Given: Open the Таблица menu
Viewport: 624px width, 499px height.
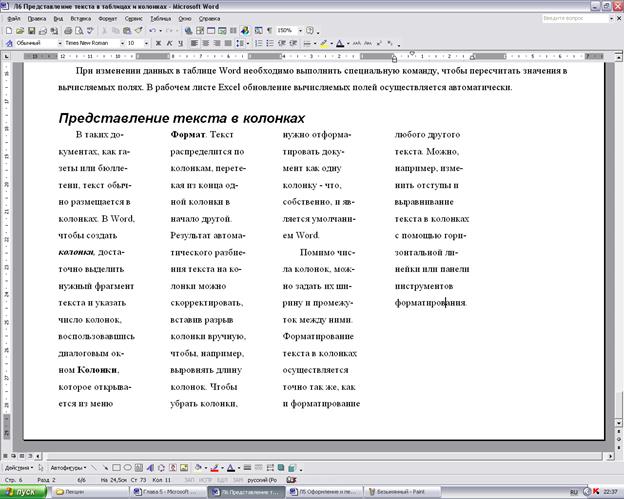Looking at the screenshot, I should (x=160, y=19).
